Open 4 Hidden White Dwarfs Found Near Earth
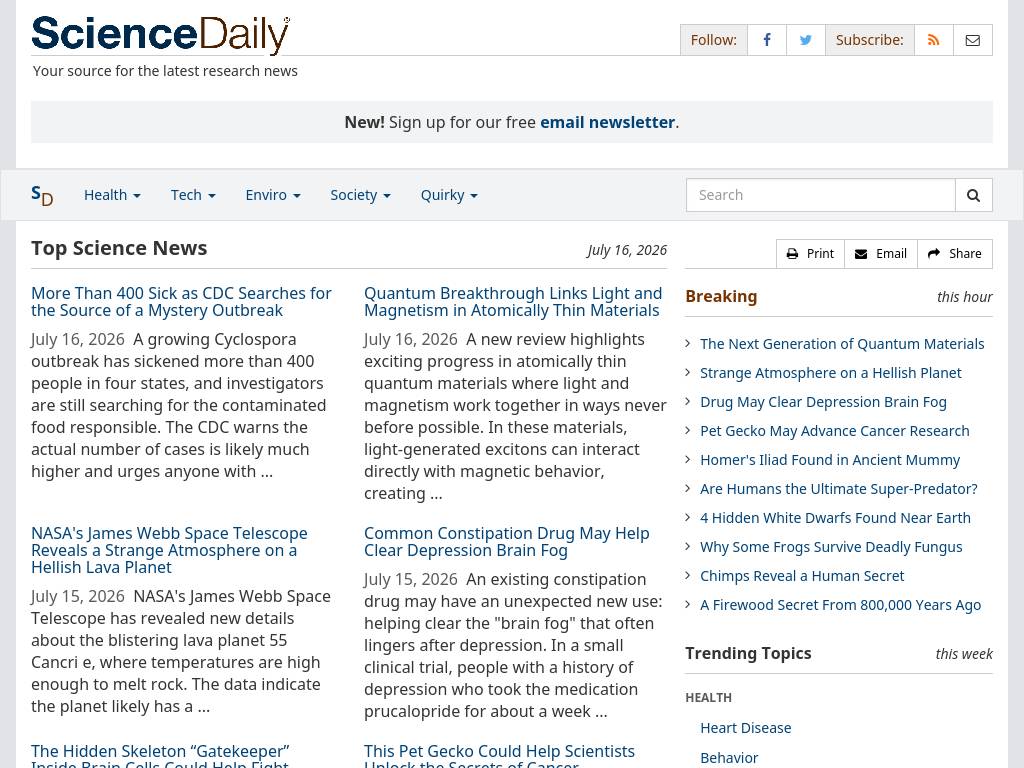Screen dimensions: 1024x768 (835, 518)
